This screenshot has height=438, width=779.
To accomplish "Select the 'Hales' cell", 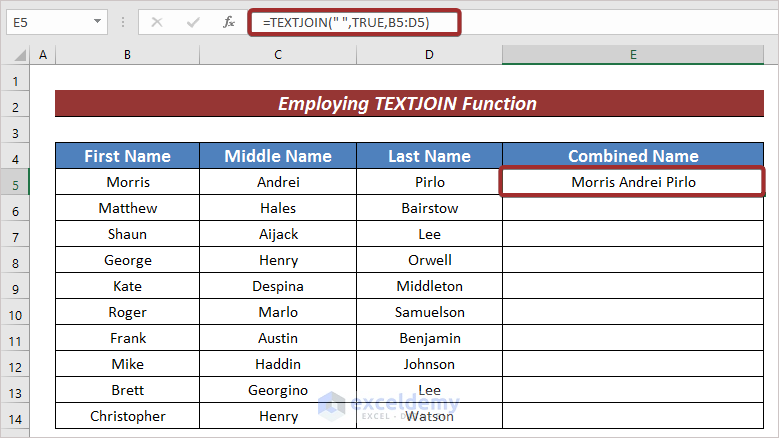I will 278,208.
